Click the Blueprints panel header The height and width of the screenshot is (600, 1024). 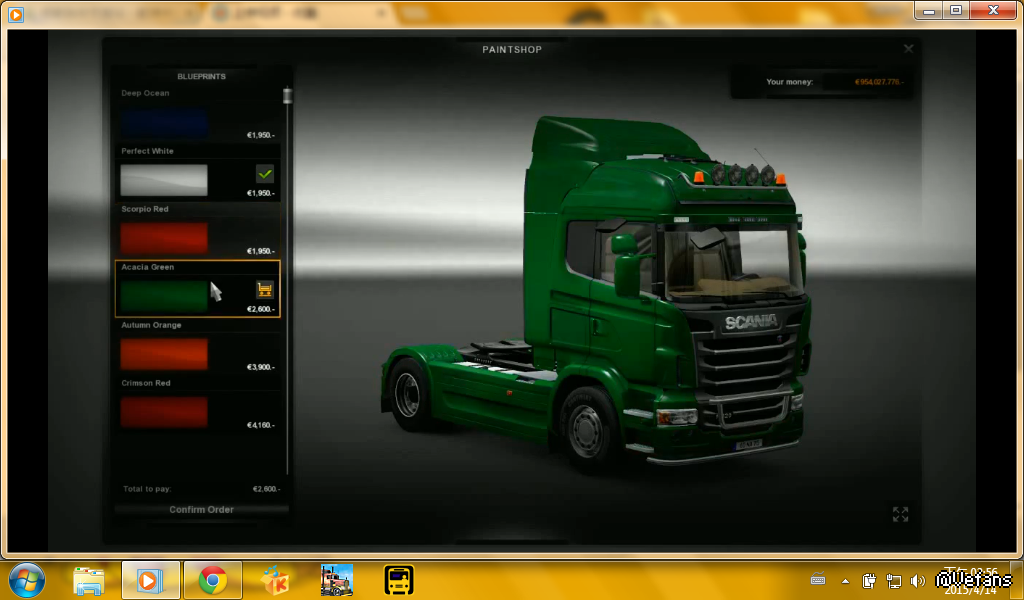coord(201,76)
